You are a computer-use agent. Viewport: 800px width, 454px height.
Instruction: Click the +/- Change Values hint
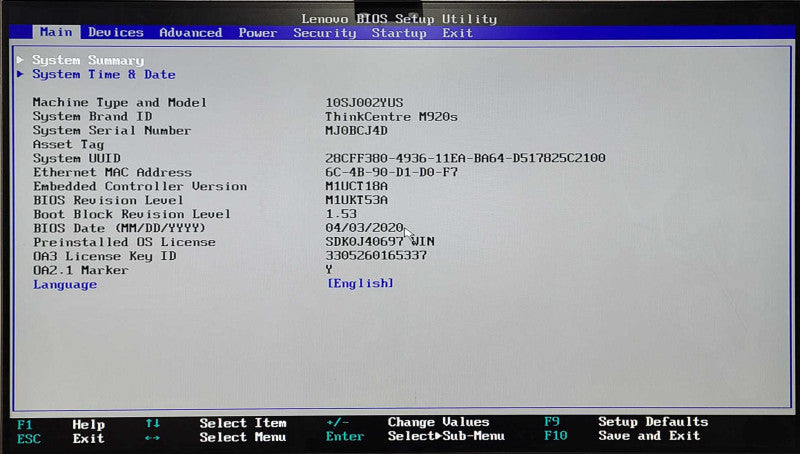pos(408,422)
